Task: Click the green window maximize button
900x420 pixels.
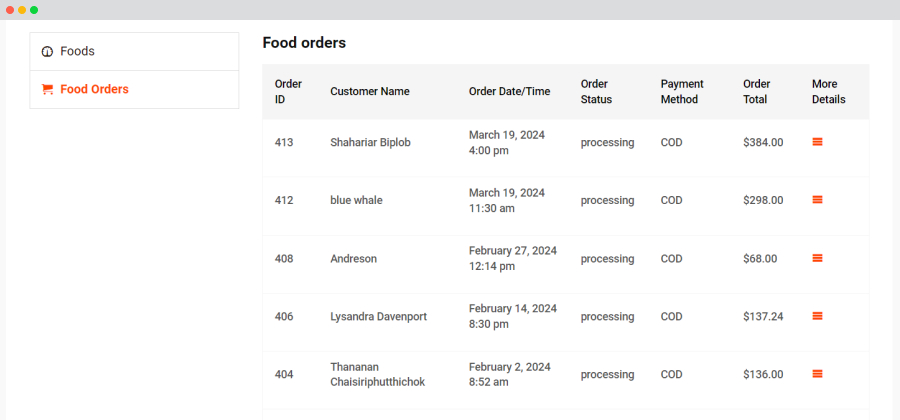Action: (x=34, y=10)
